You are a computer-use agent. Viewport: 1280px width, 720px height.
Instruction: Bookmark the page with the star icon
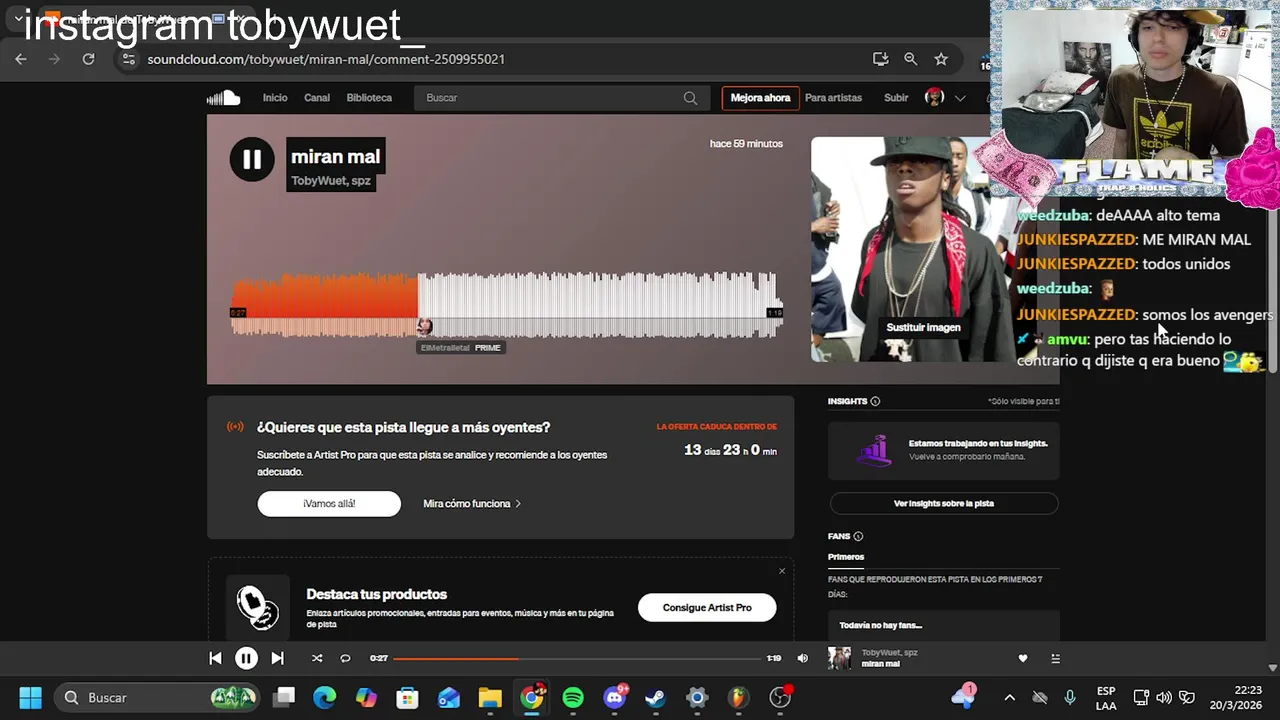(x=941, y=59)
